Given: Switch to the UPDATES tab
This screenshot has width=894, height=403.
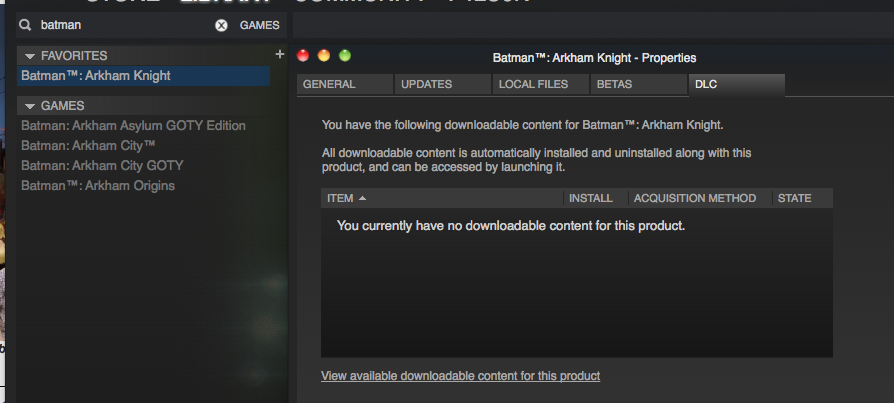Looking at the screenshot, I should point(443,84).
